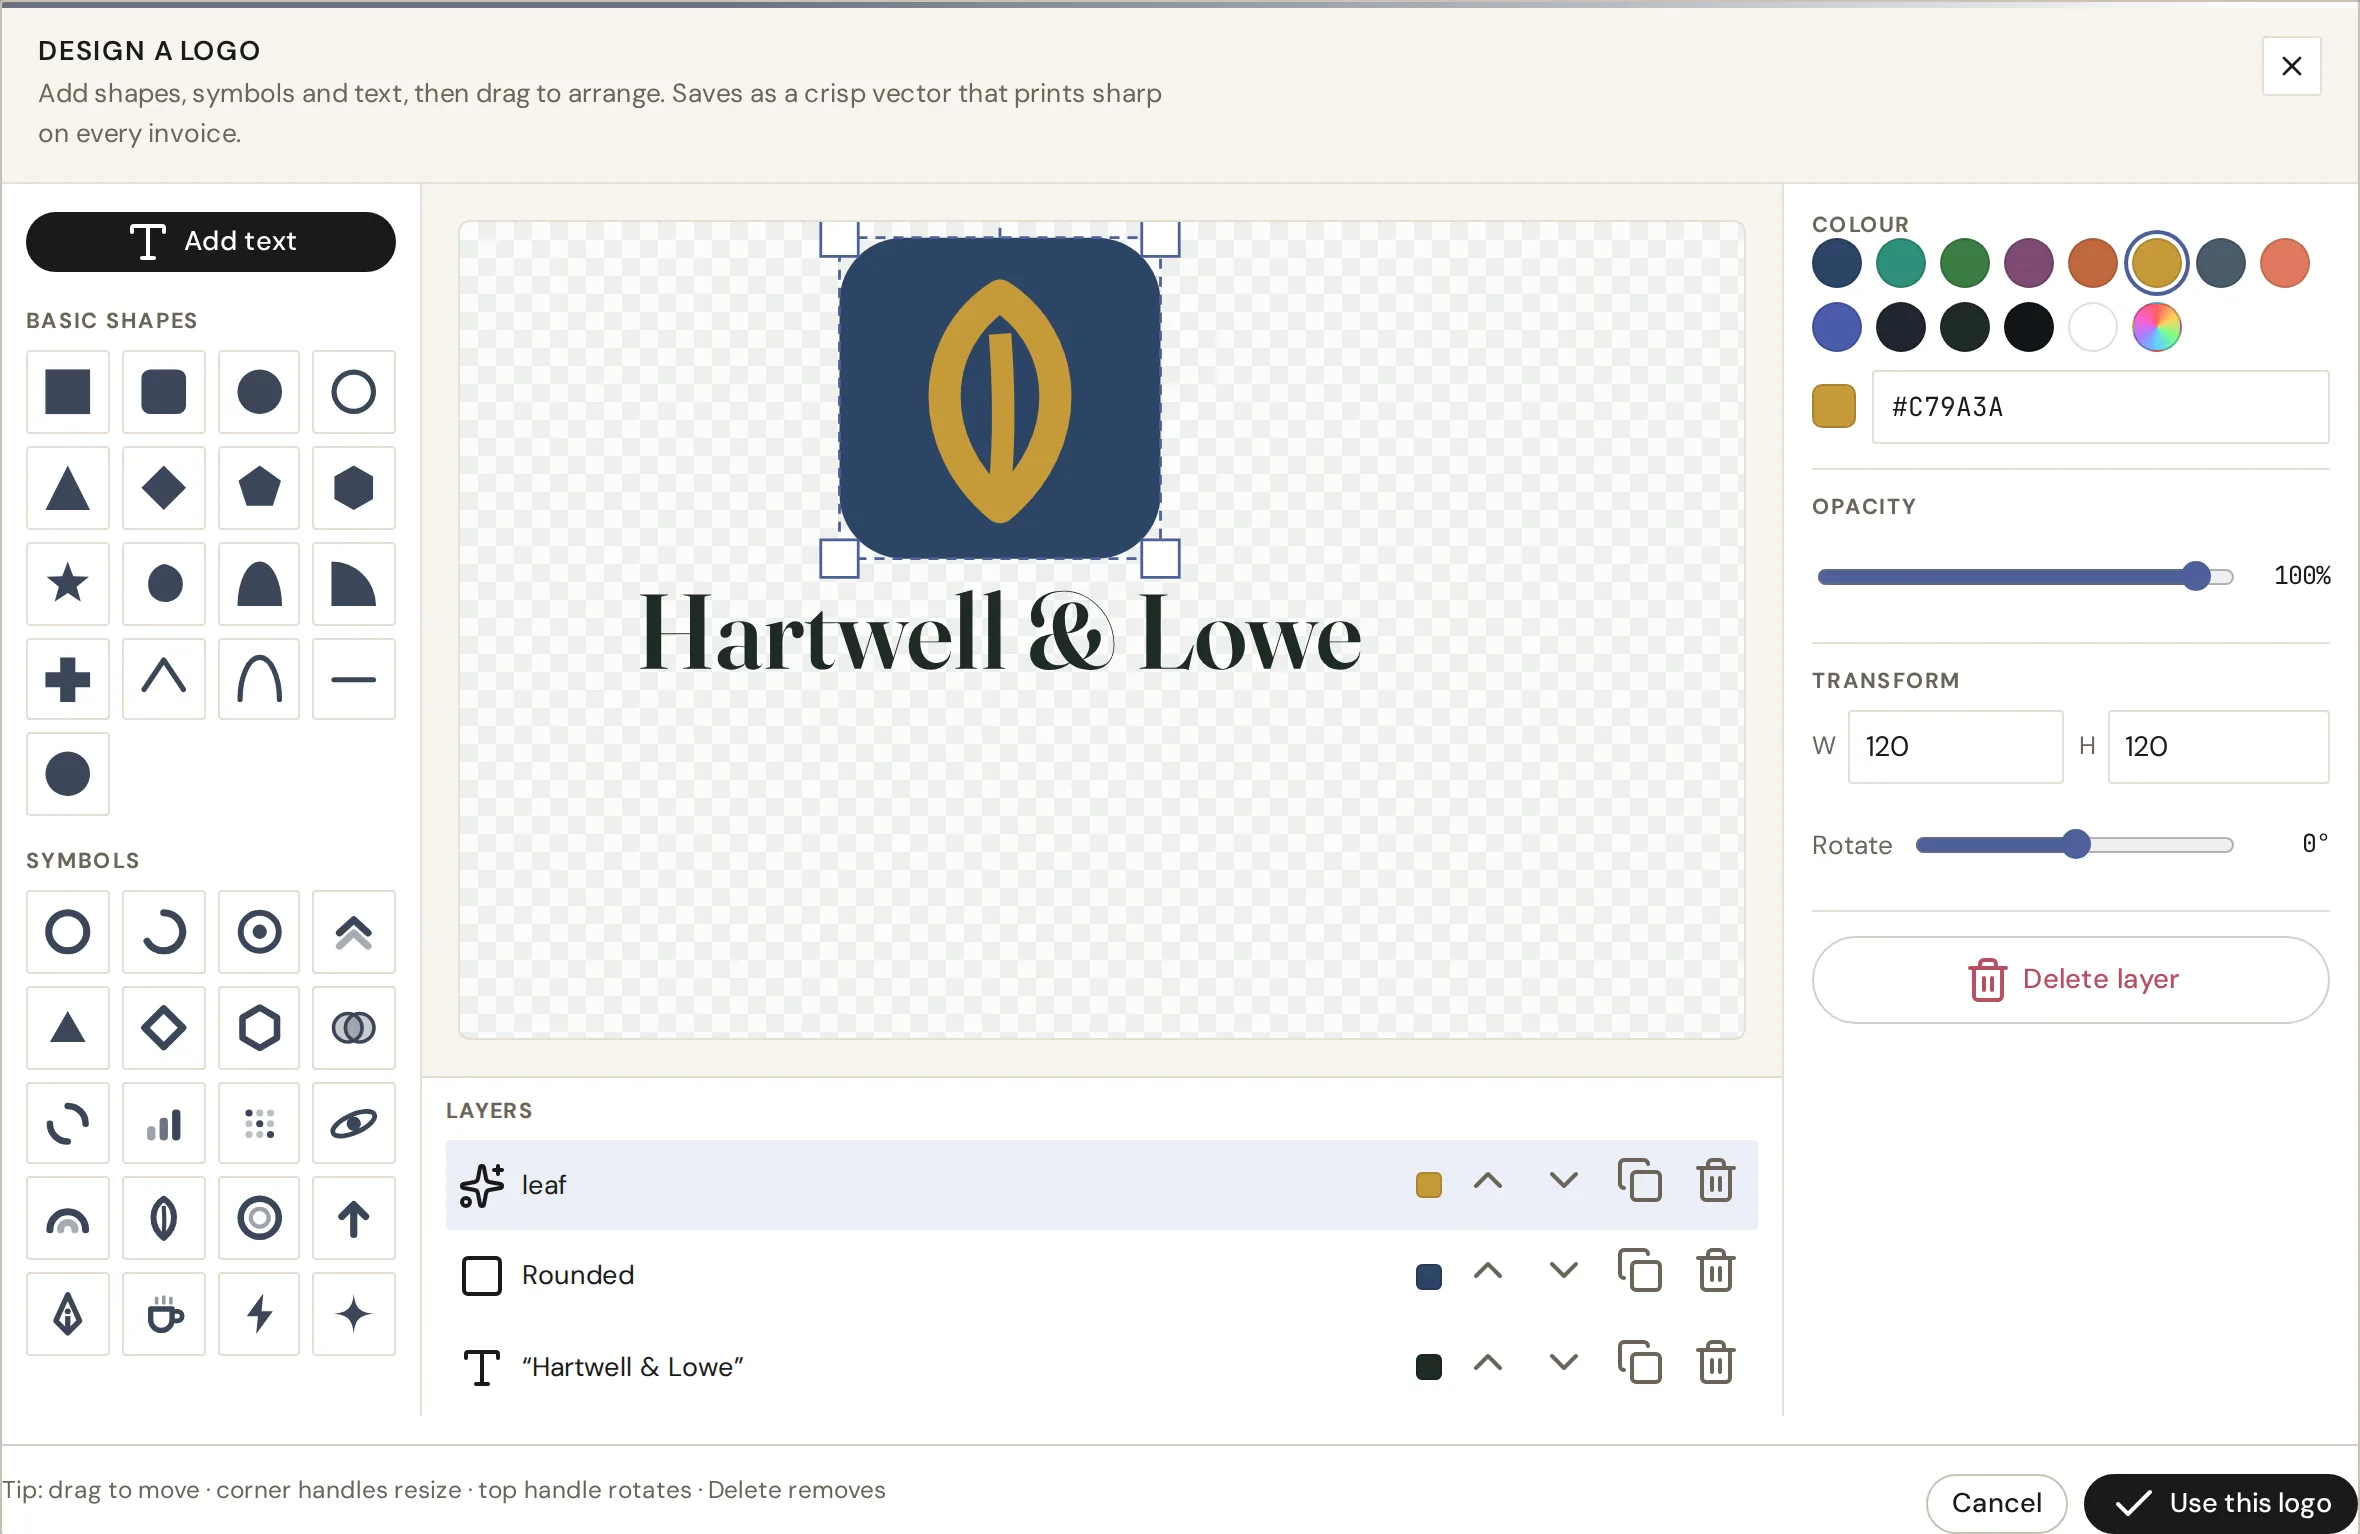
Task: Choose the purple colour swatch
Action: pyautogui.click(x=2029, y=264)
